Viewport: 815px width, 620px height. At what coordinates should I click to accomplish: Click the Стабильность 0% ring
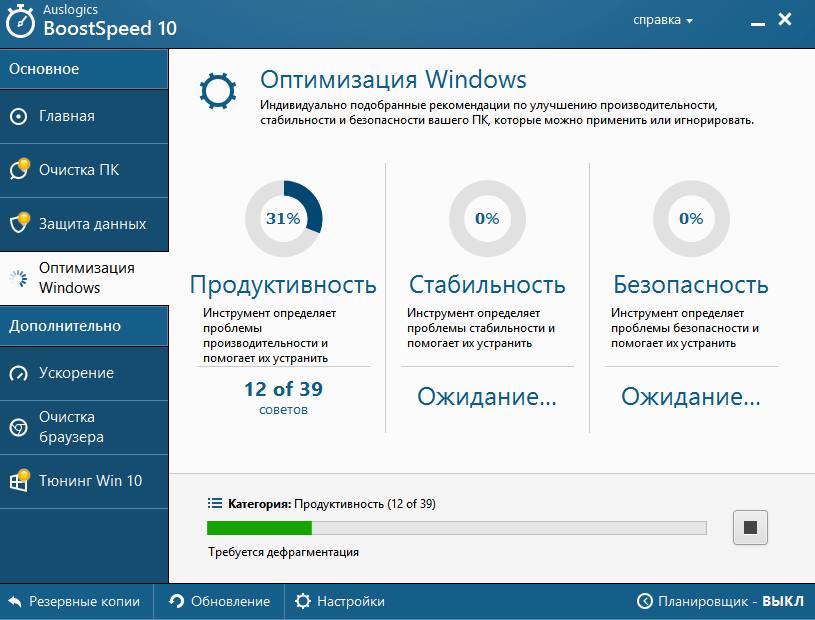click(487, 218)
